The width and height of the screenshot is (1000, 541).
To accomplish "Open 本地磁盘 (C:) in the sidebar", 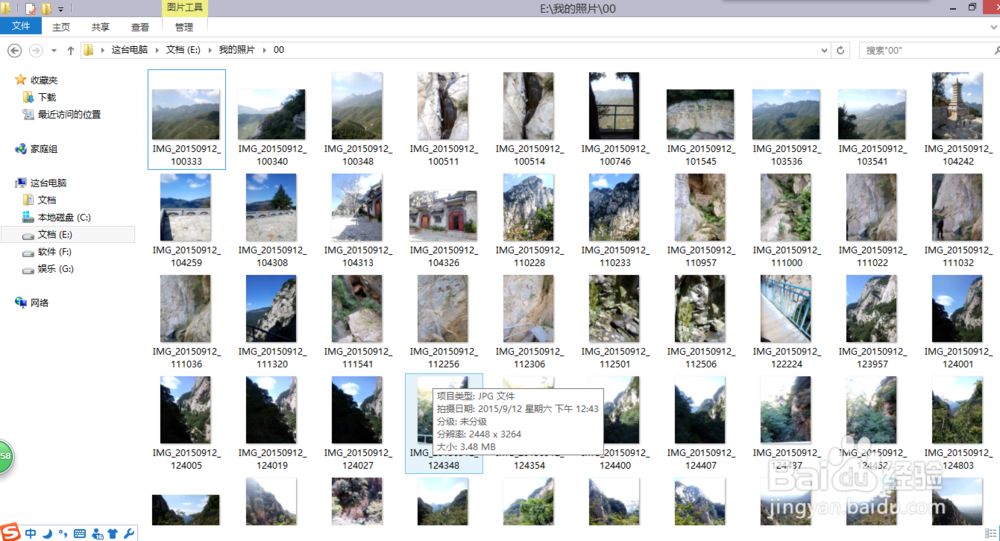I will (57, 217).
